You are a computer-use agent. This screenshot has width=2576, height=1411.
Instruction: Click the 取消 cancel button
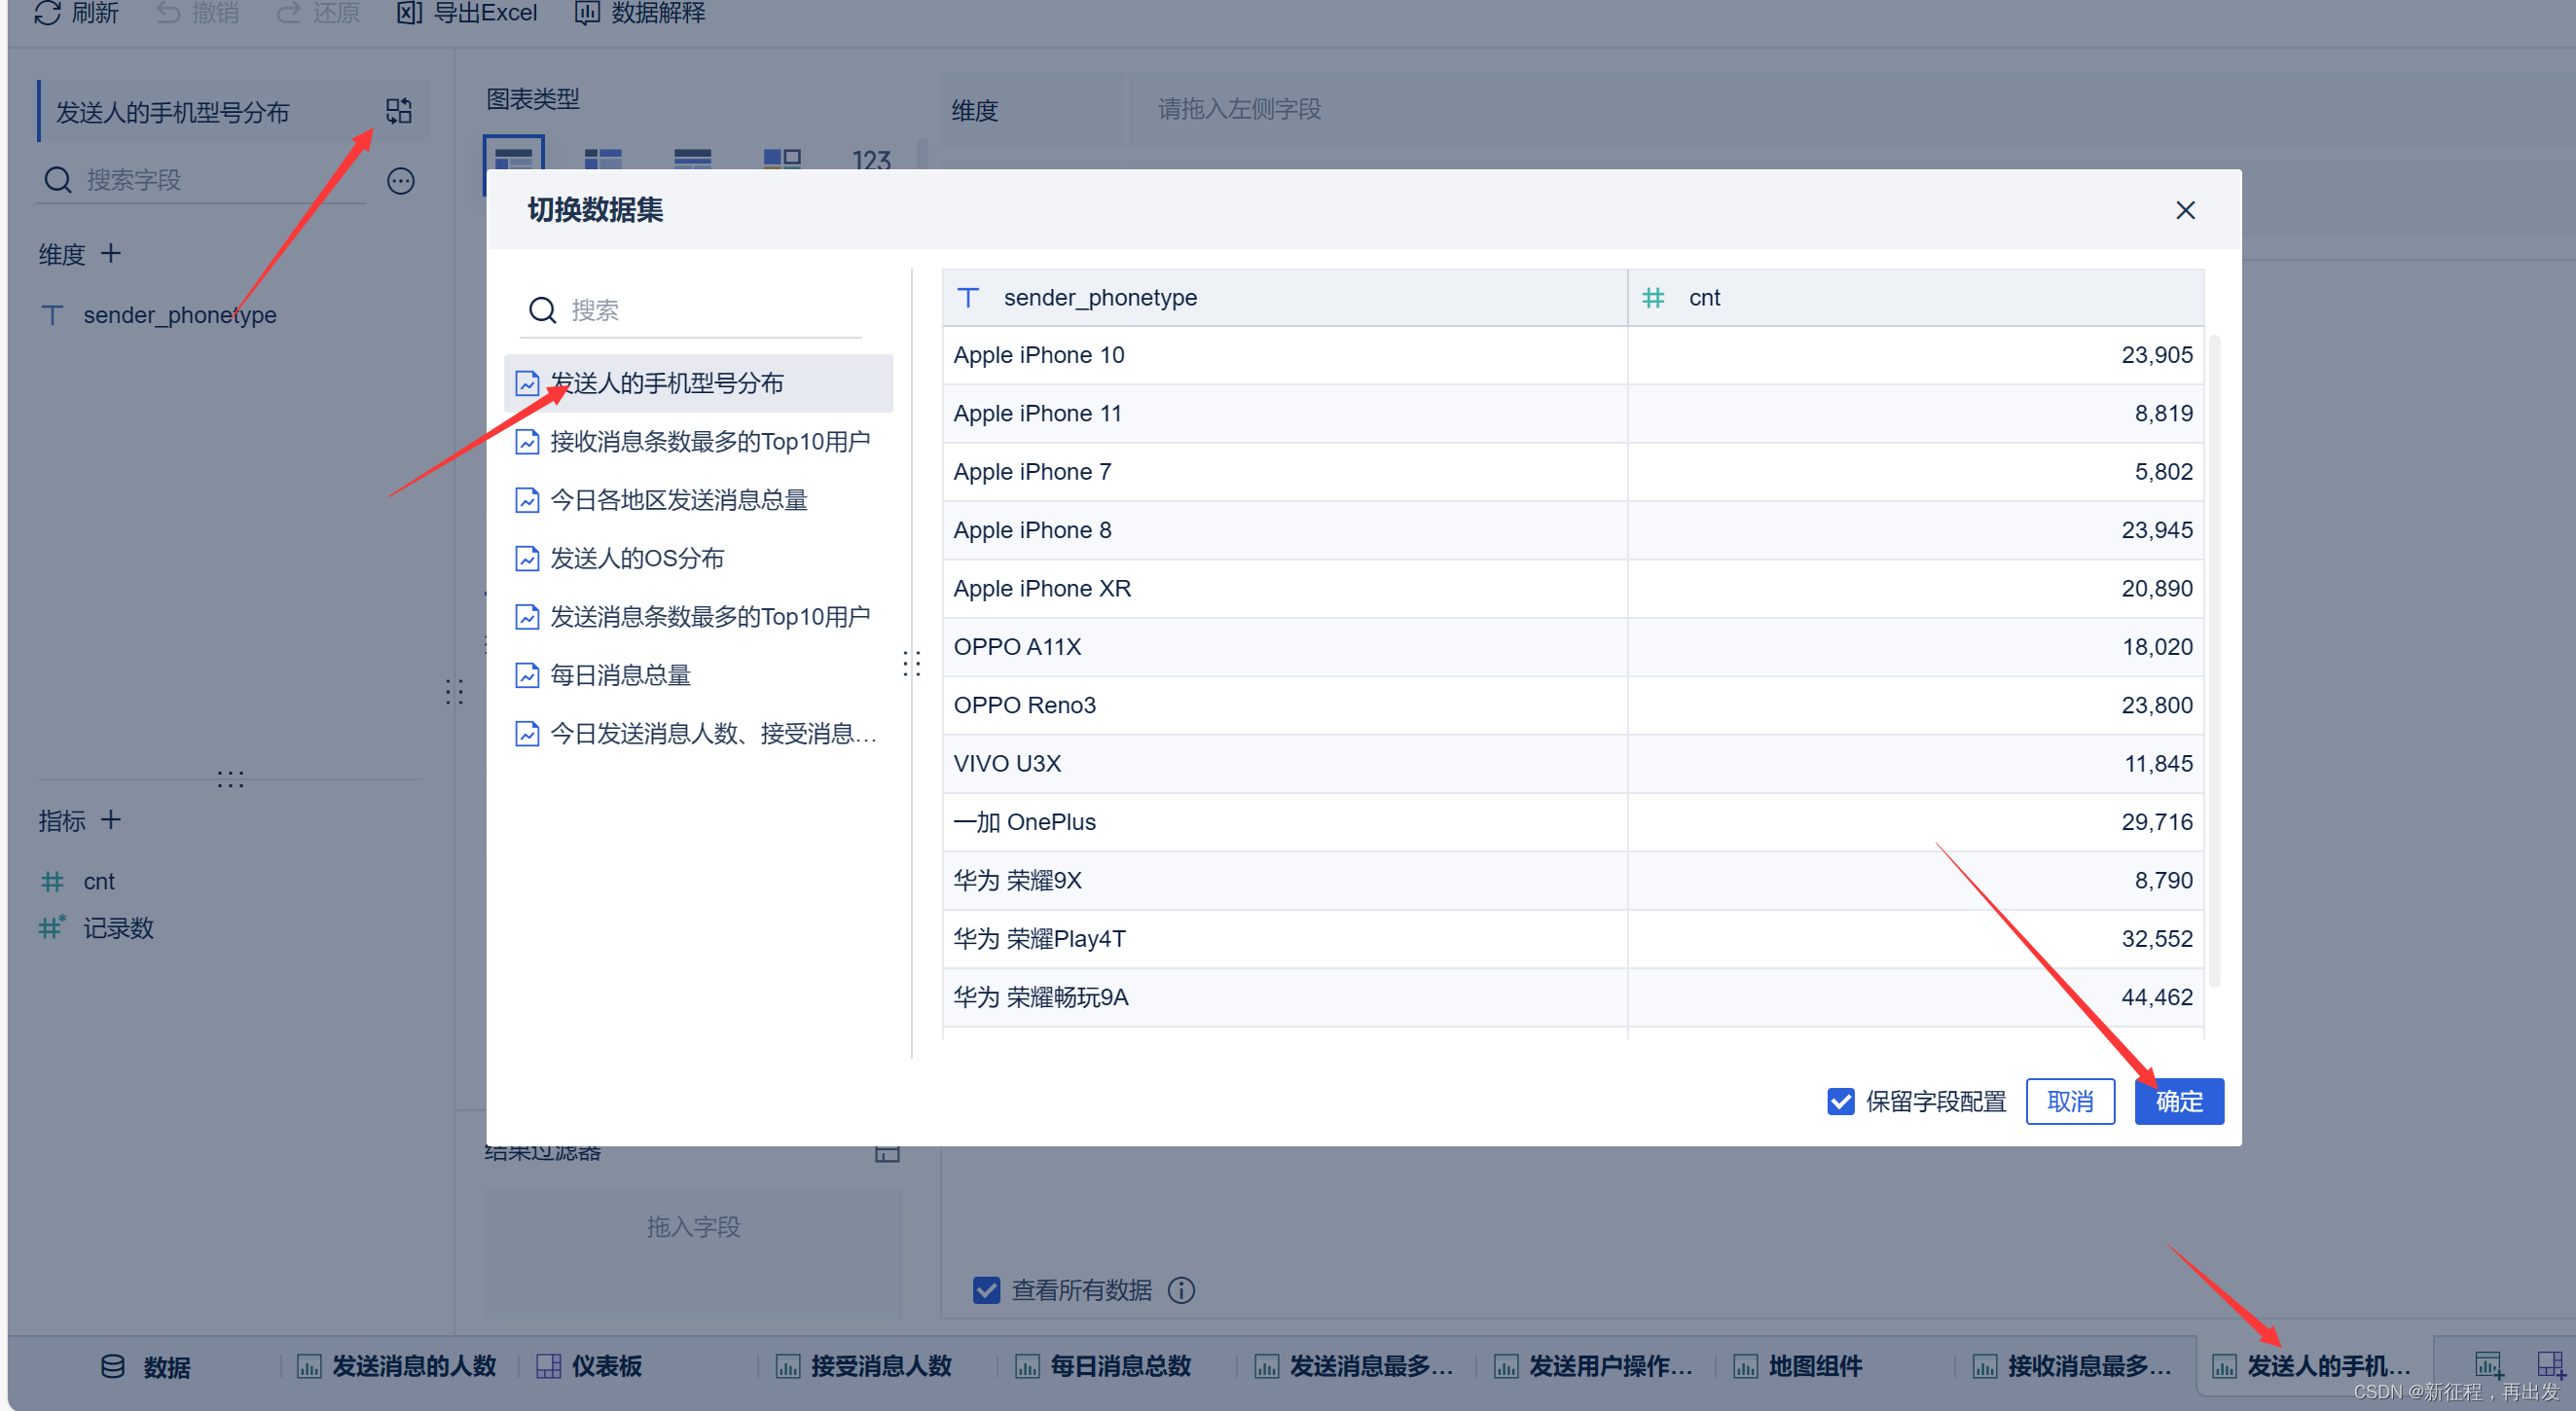pyautogui.click(x=2070, y=1101)
